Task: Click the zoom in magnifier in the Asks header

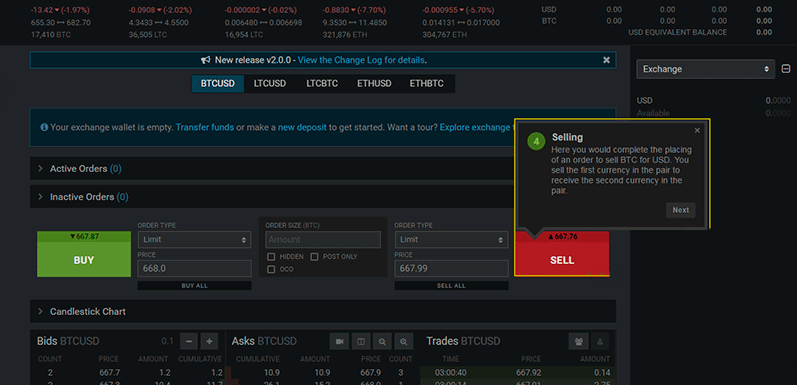Action: coord(404,341)
